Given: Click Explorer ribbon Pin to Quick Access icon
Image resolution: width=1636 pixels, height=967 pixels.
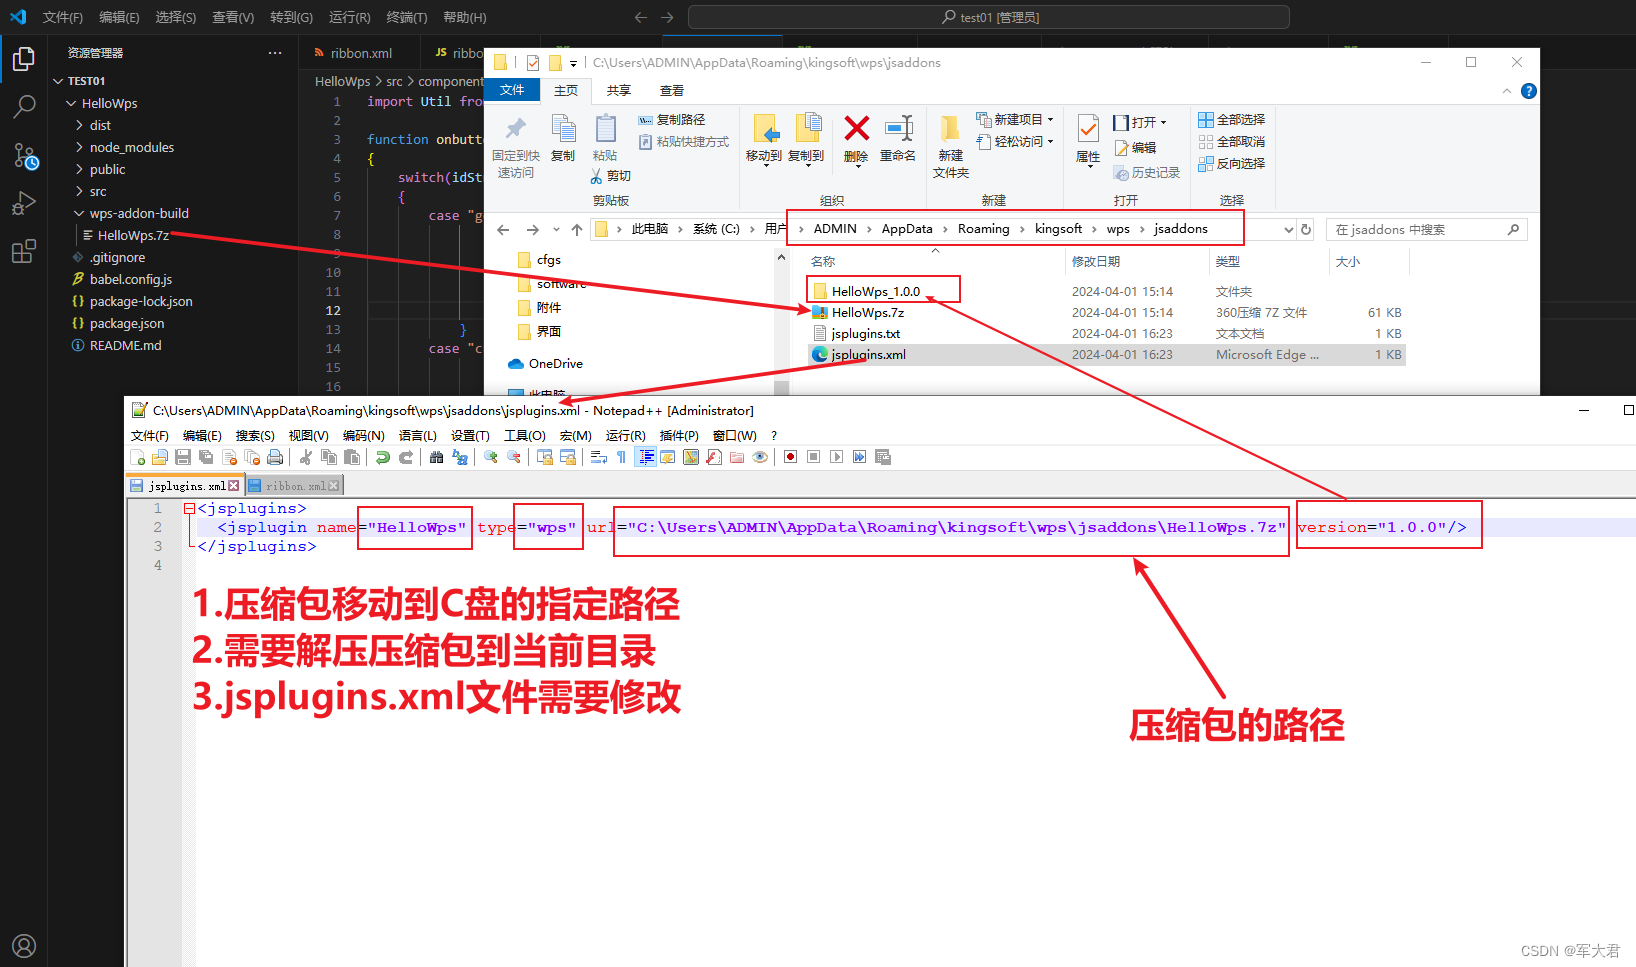Looking at the screenshot, I should pos(516,128).
